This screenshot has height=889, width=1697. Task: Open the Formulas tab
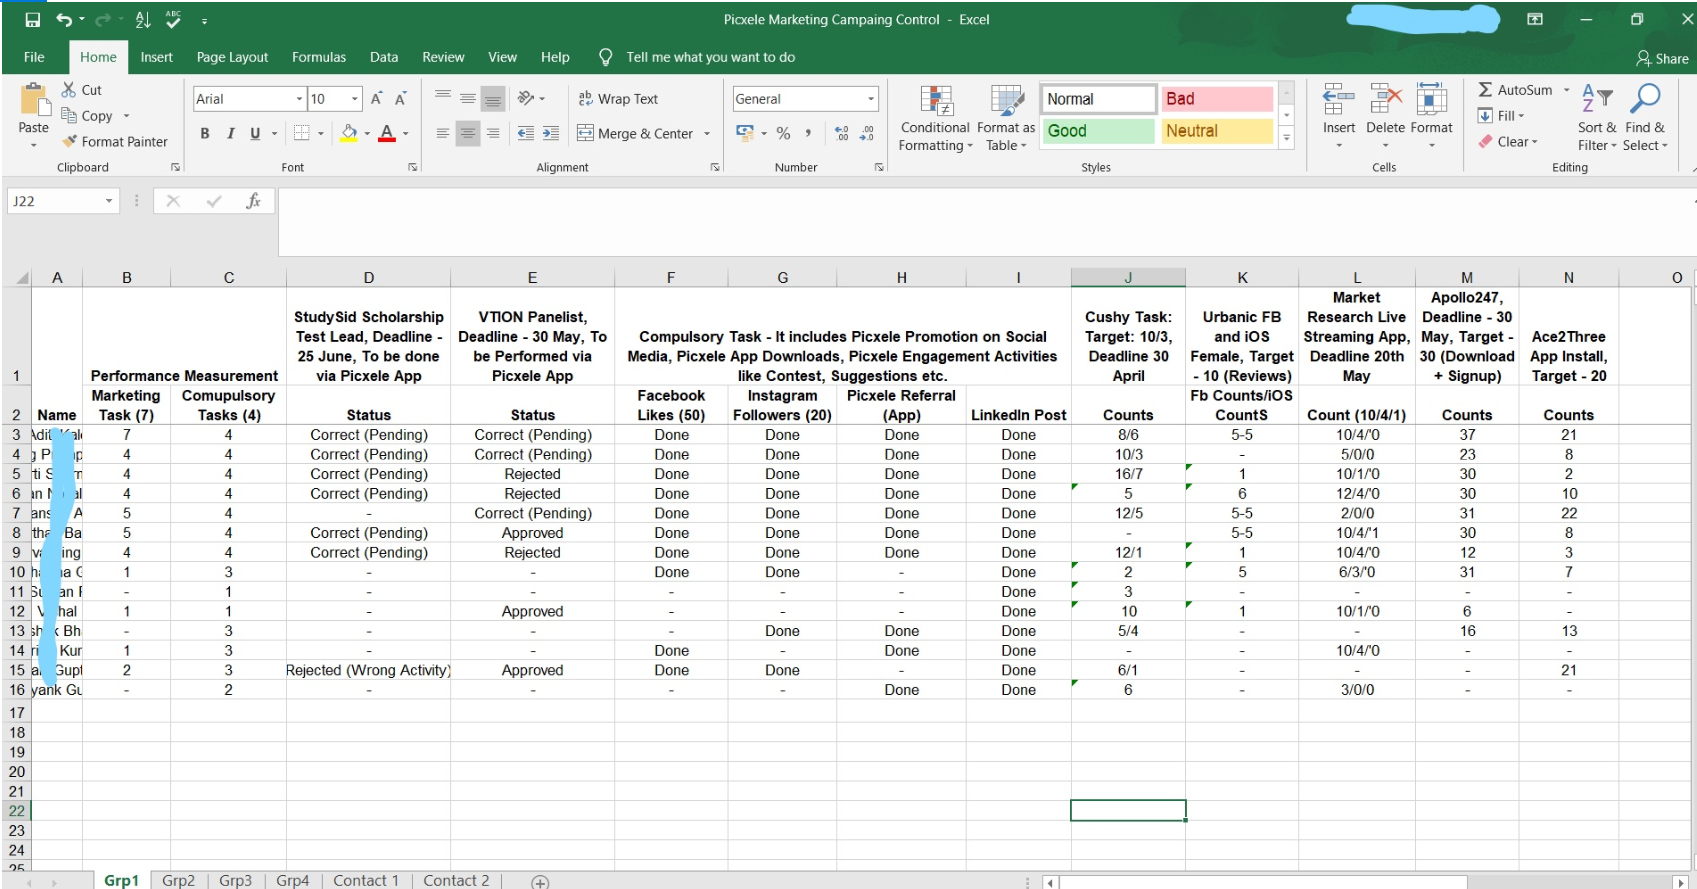(x=319, y=57)
